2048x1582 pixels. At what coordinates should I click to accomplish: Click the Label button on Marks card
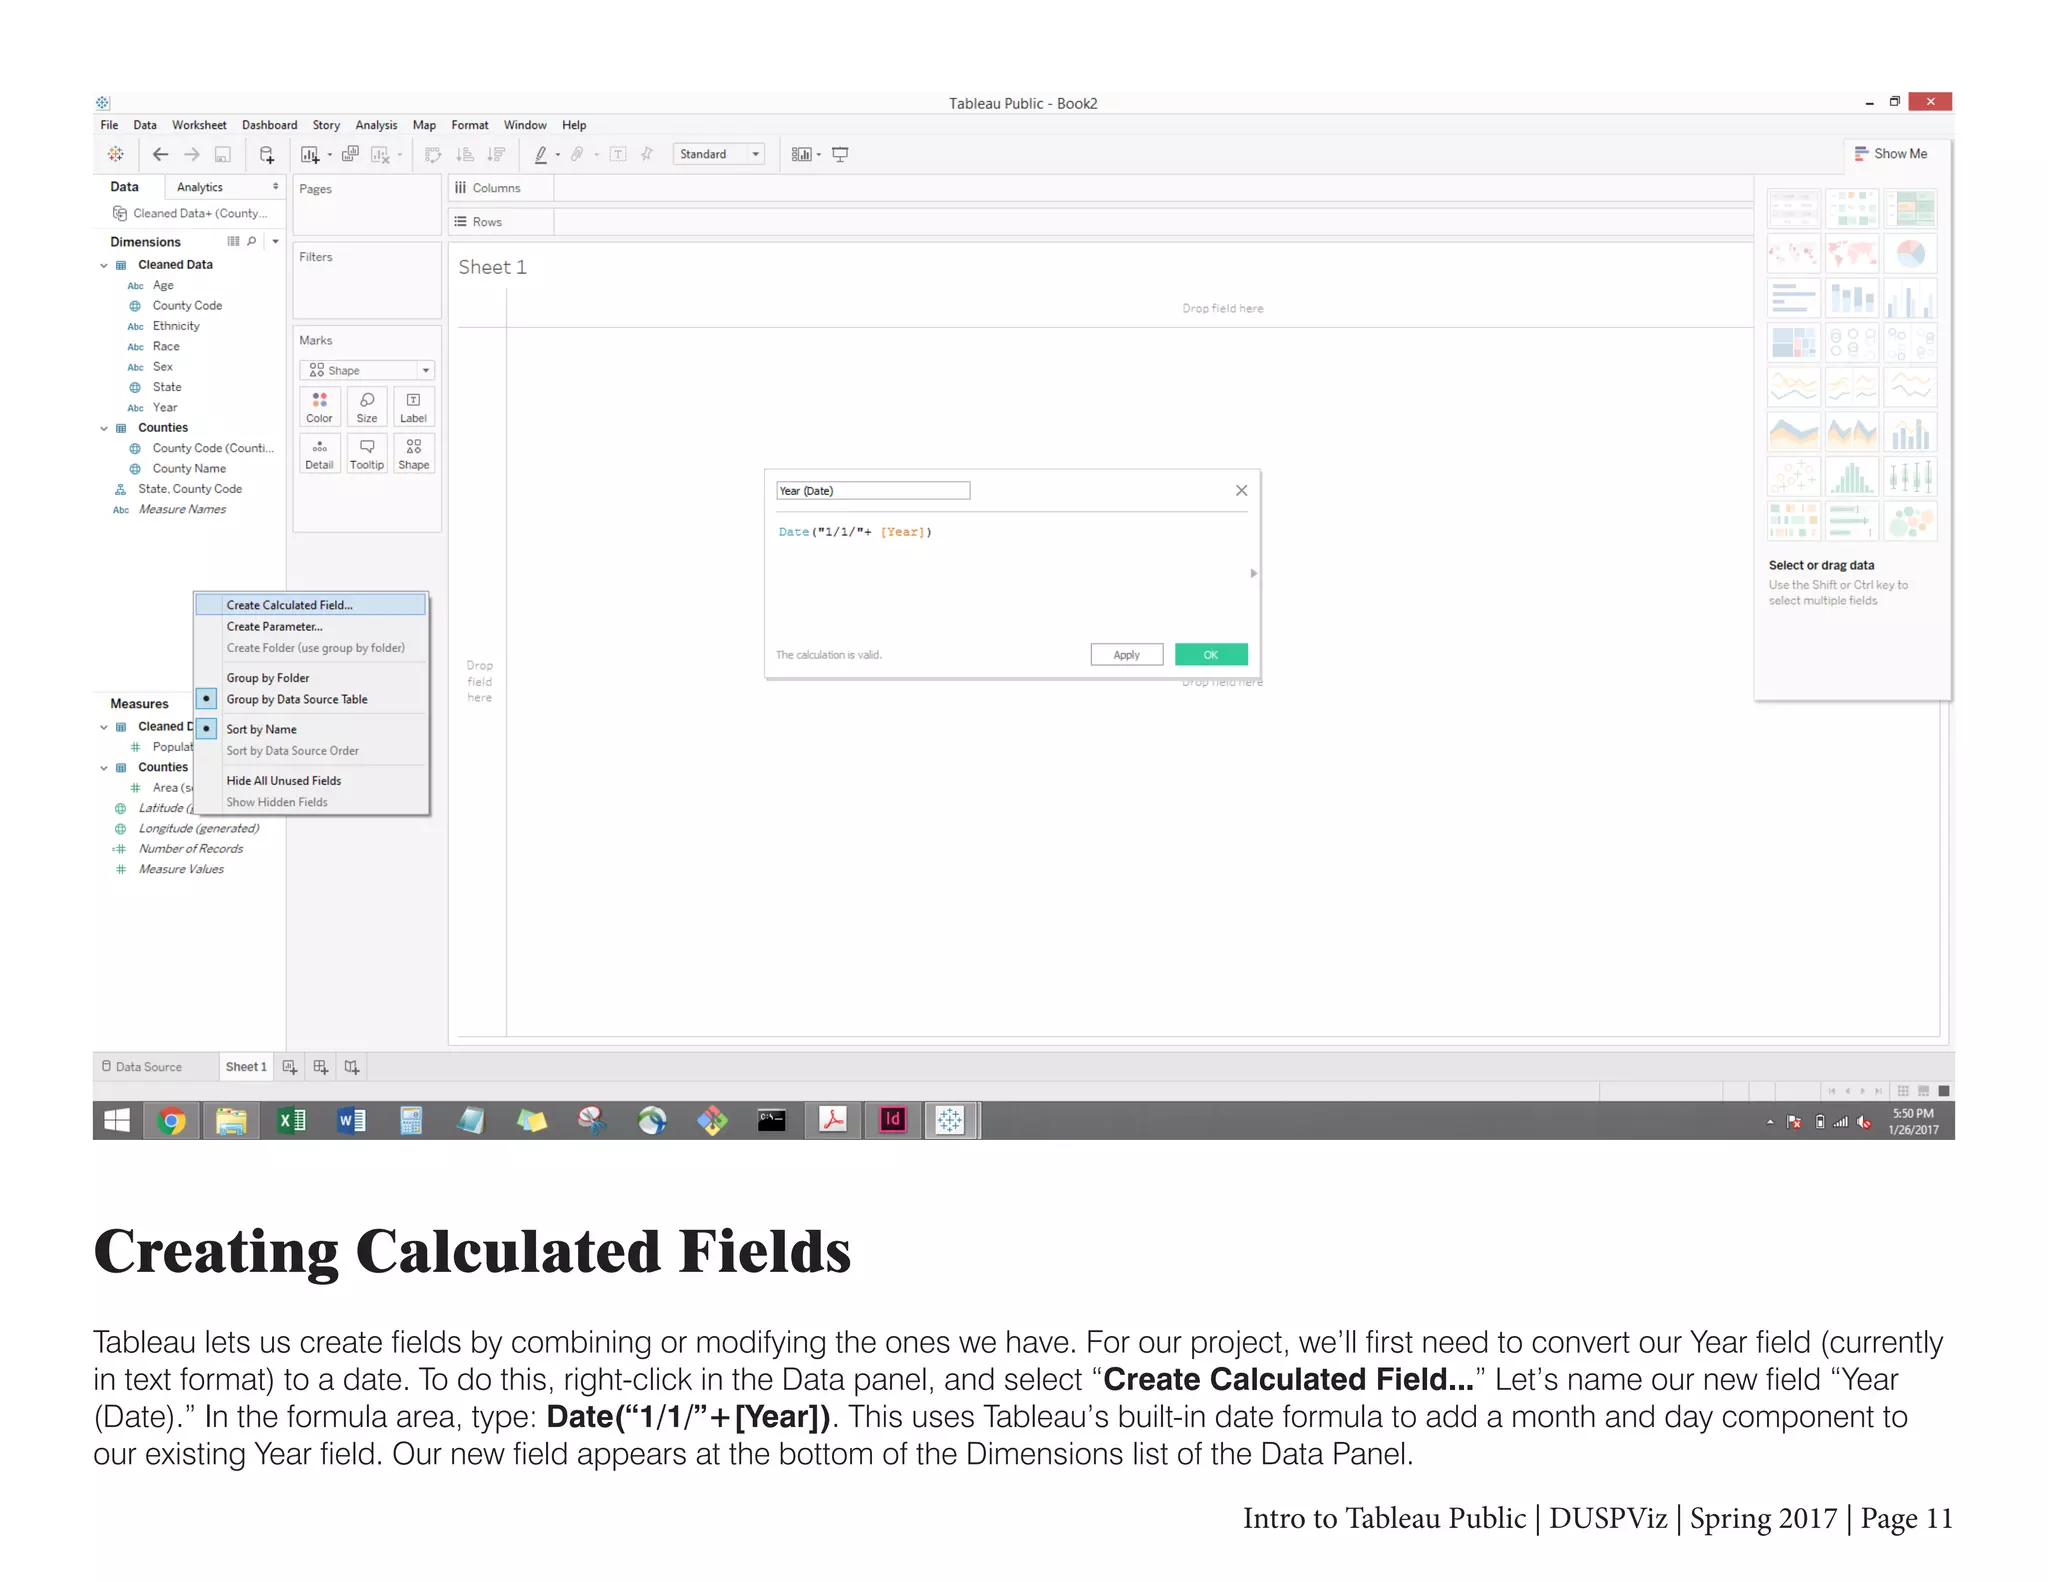(x=413, y=407)
